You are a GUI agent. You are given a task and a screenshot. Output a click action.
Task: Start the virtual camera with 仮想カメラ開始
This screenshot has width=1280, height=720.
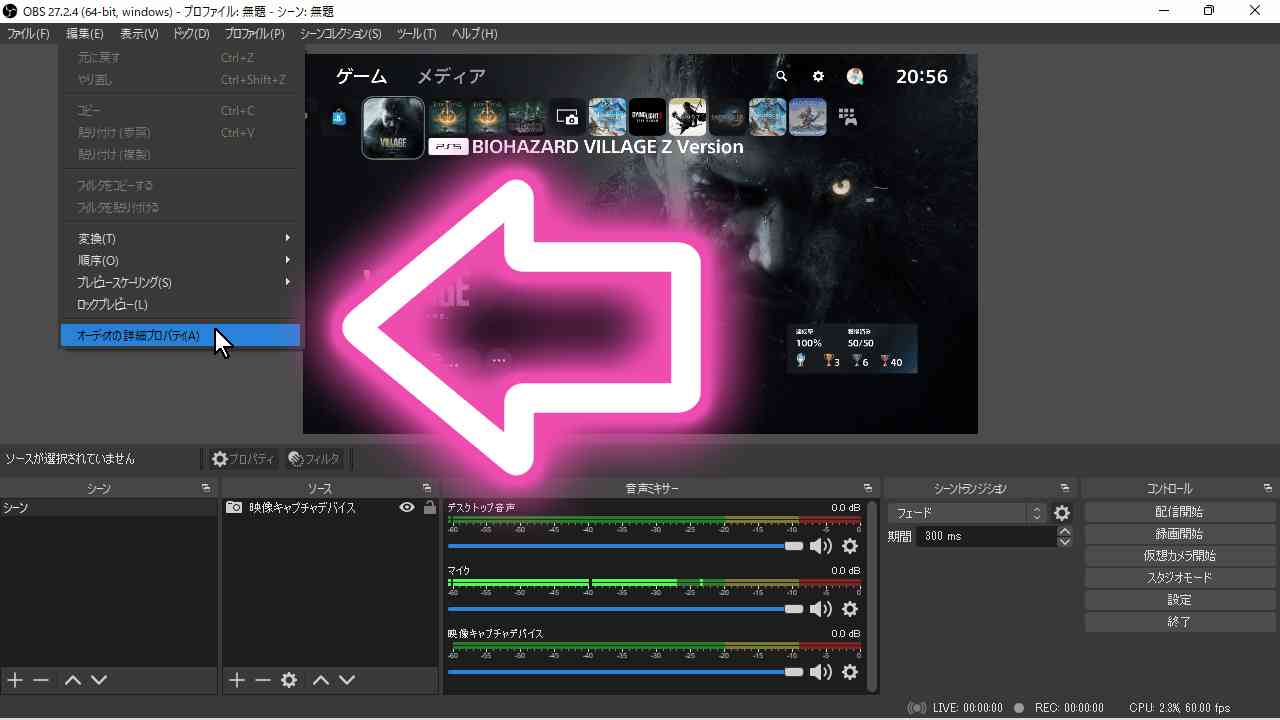point(1179,556)
